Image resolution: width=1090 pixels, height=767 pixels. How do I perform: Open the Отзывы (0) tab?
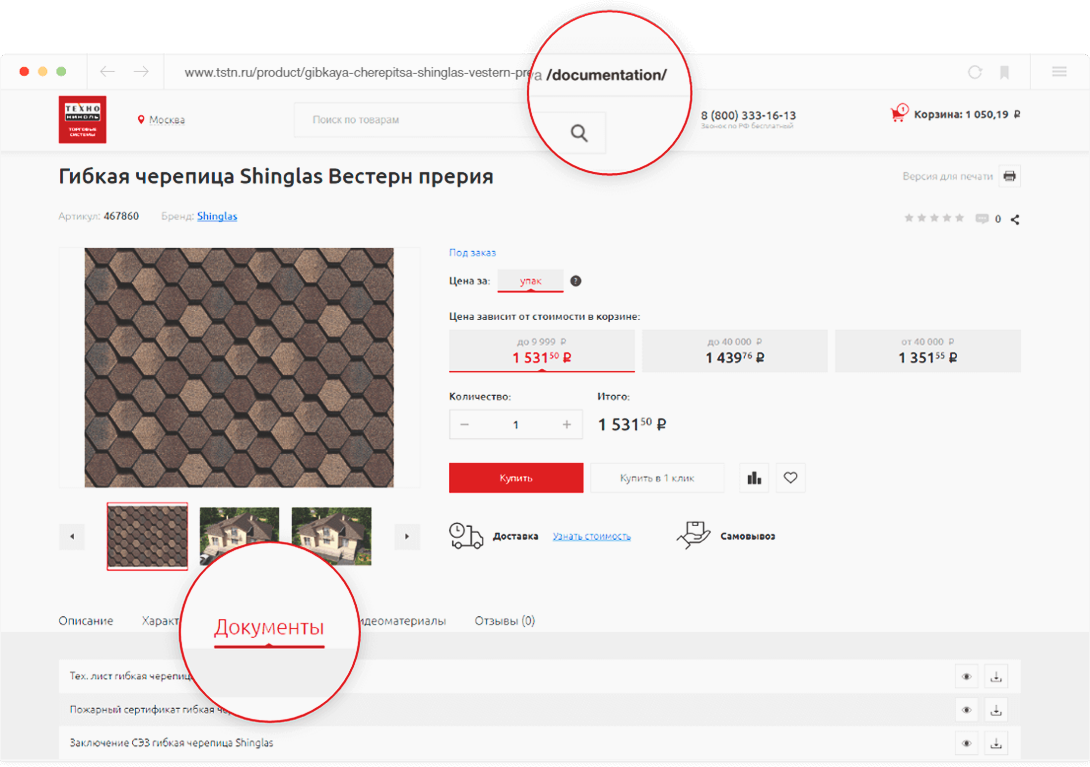(505, 620)
